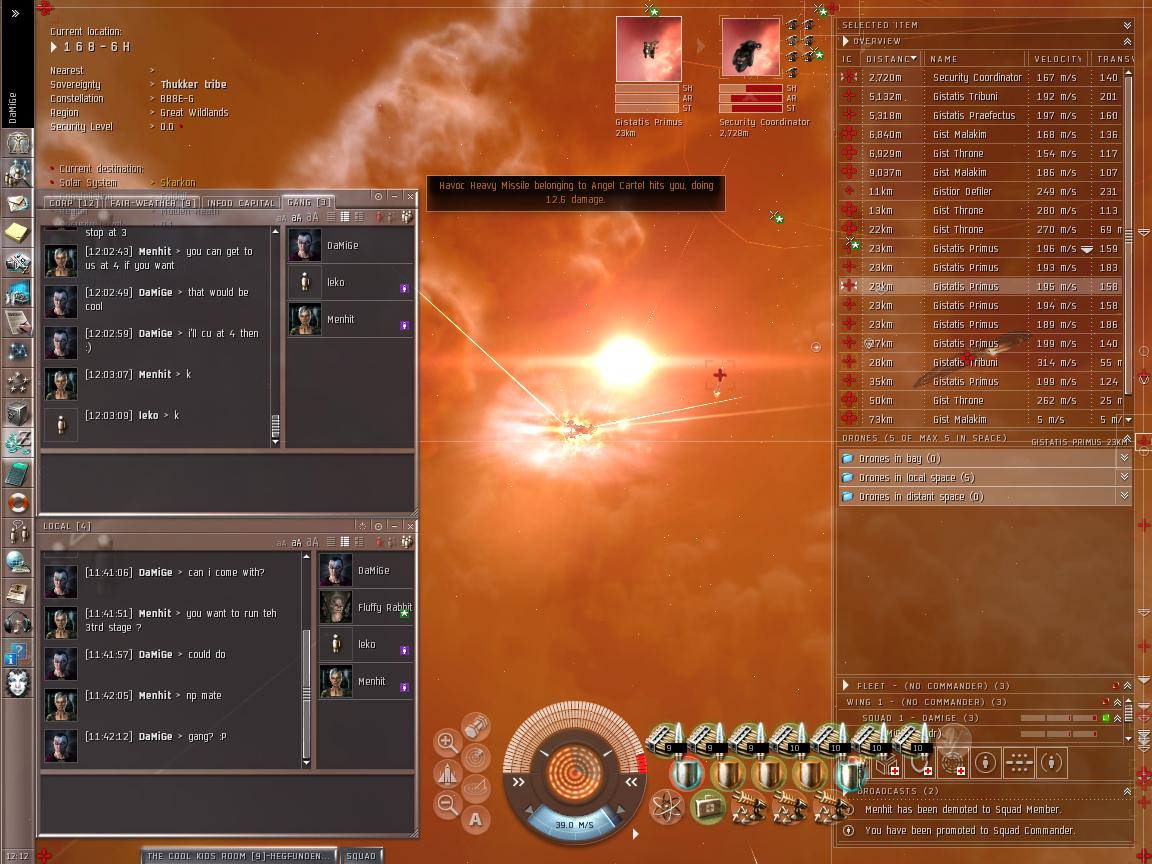This screenshot has height=864, width=1152.
Task: Open People & Places in the sidebar
Action: tap(18, 173)
